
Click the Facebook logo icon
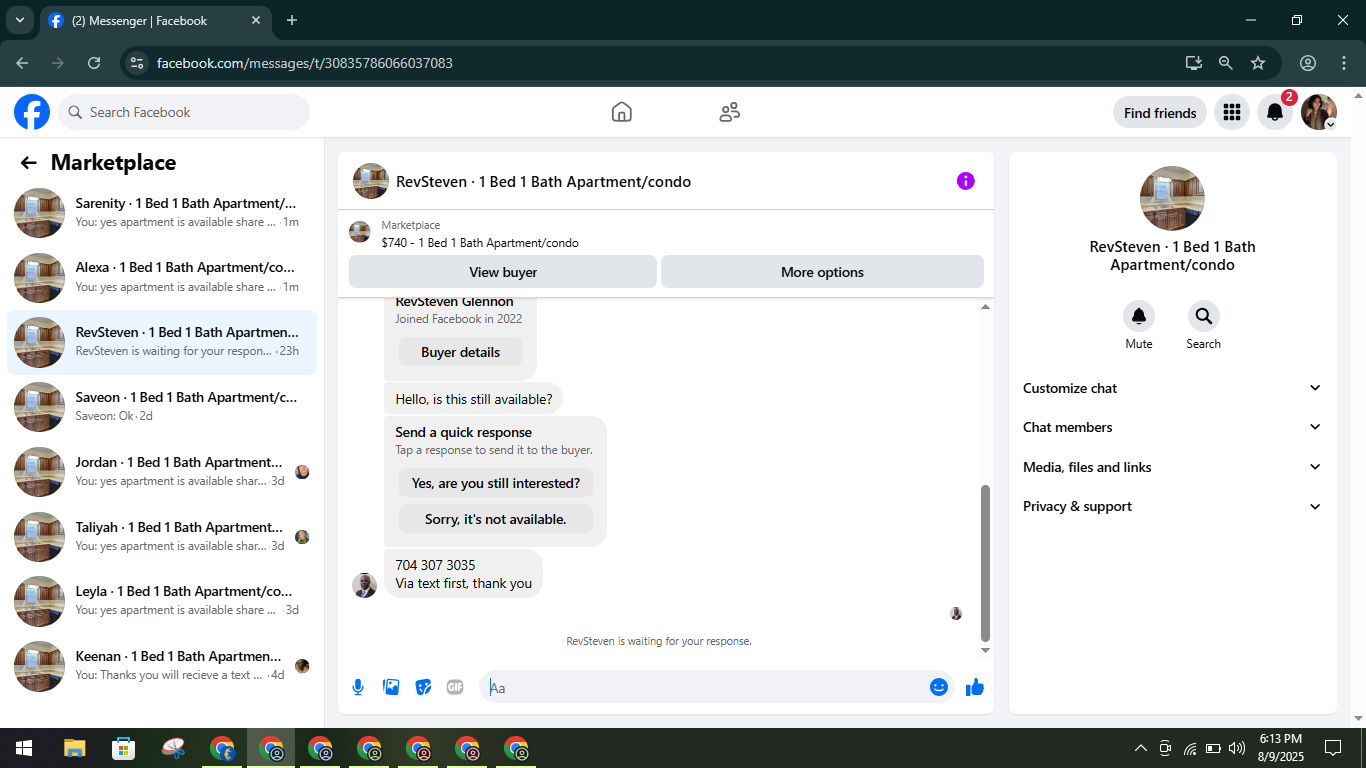click(32, 112)
